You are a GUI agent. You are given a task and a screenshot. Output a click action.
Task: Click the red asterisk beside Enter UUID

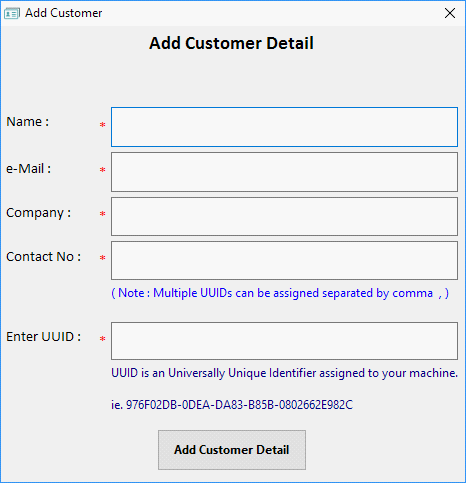coord(103,339)
